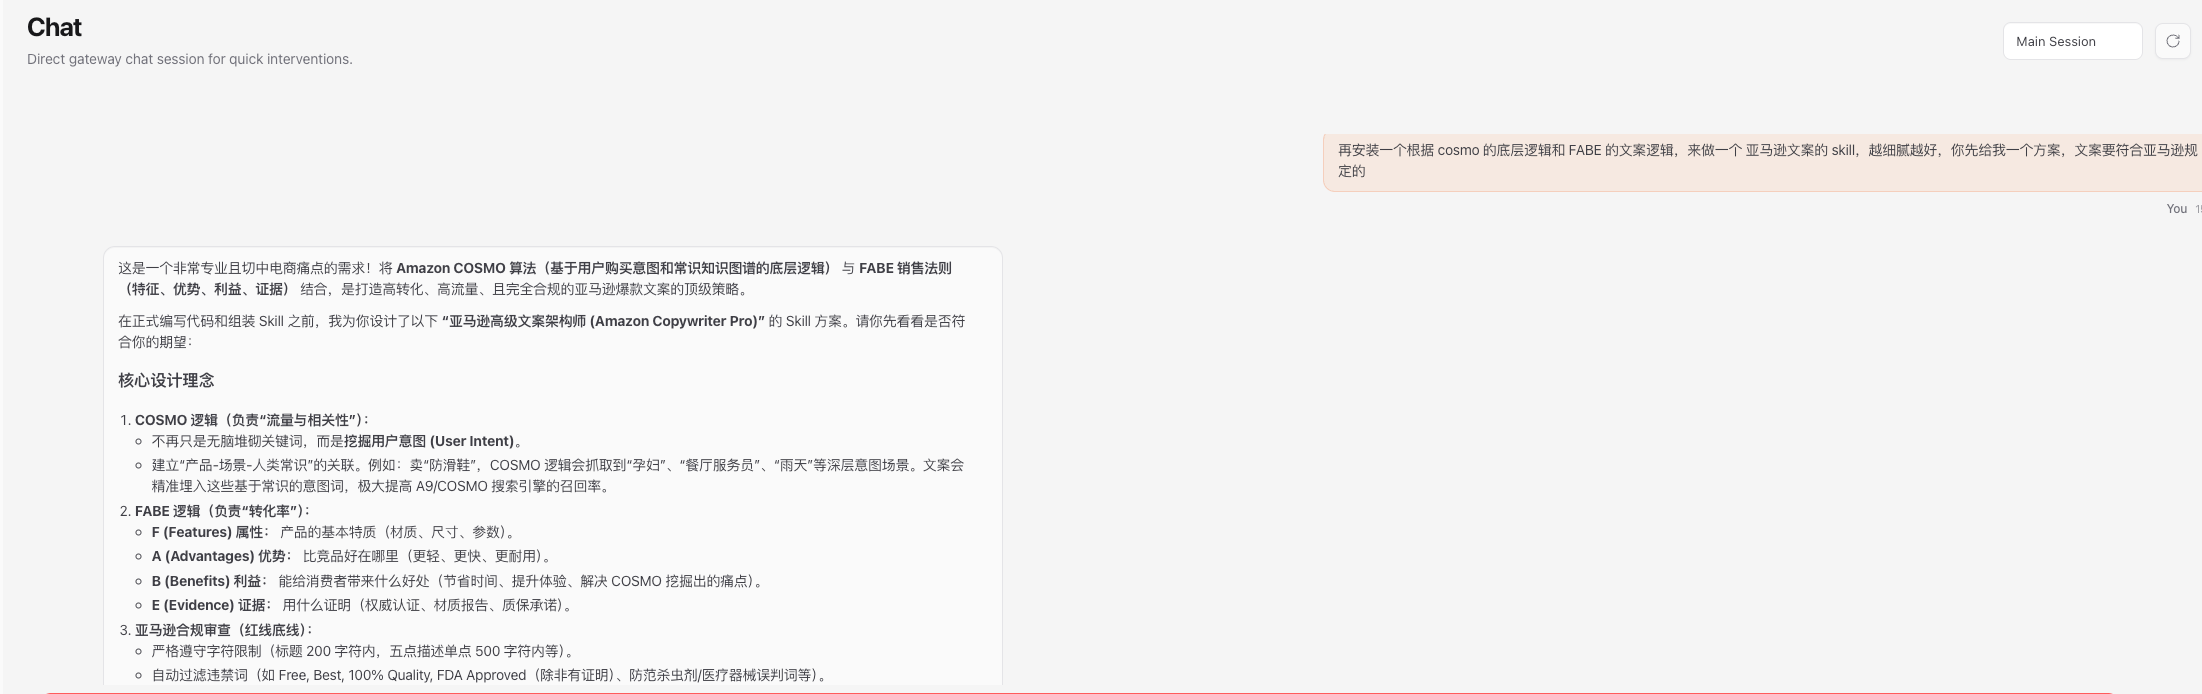The image size is (2202, 694).
Task: Click bullet 'F (Features) 属性'
Action: click(333, 532)
